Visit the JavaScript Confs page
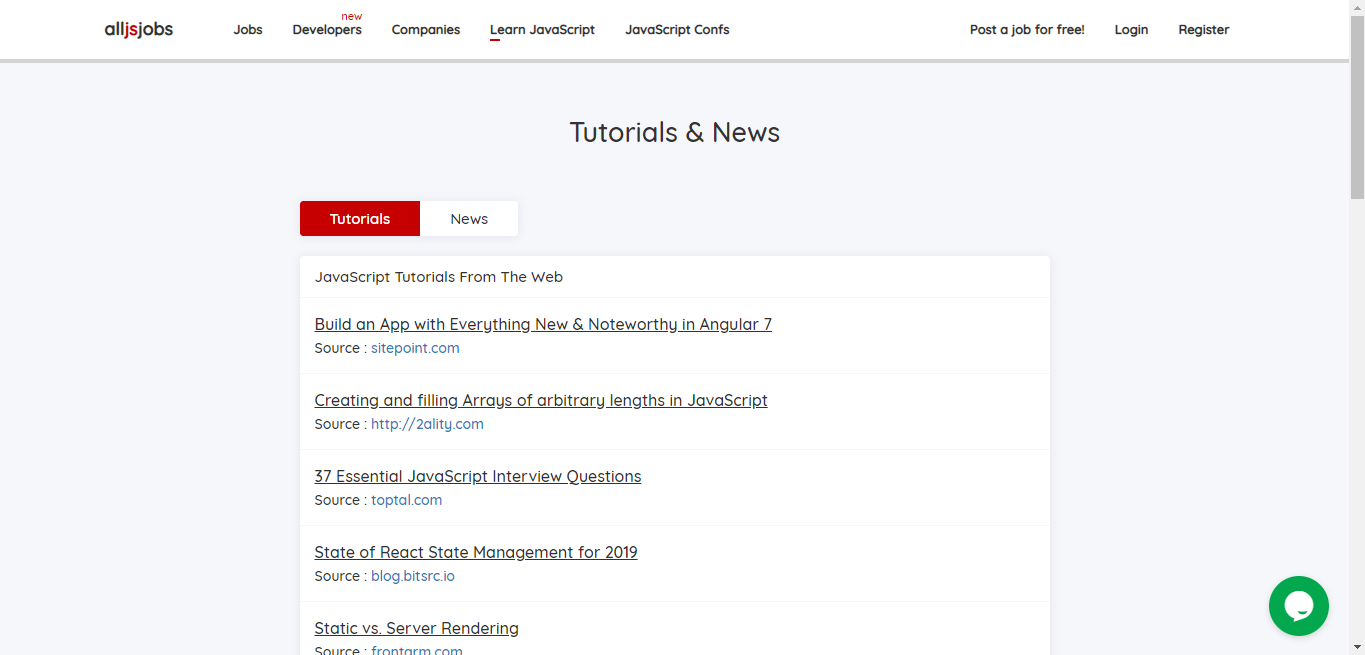1365x655 pixels. 677,29
